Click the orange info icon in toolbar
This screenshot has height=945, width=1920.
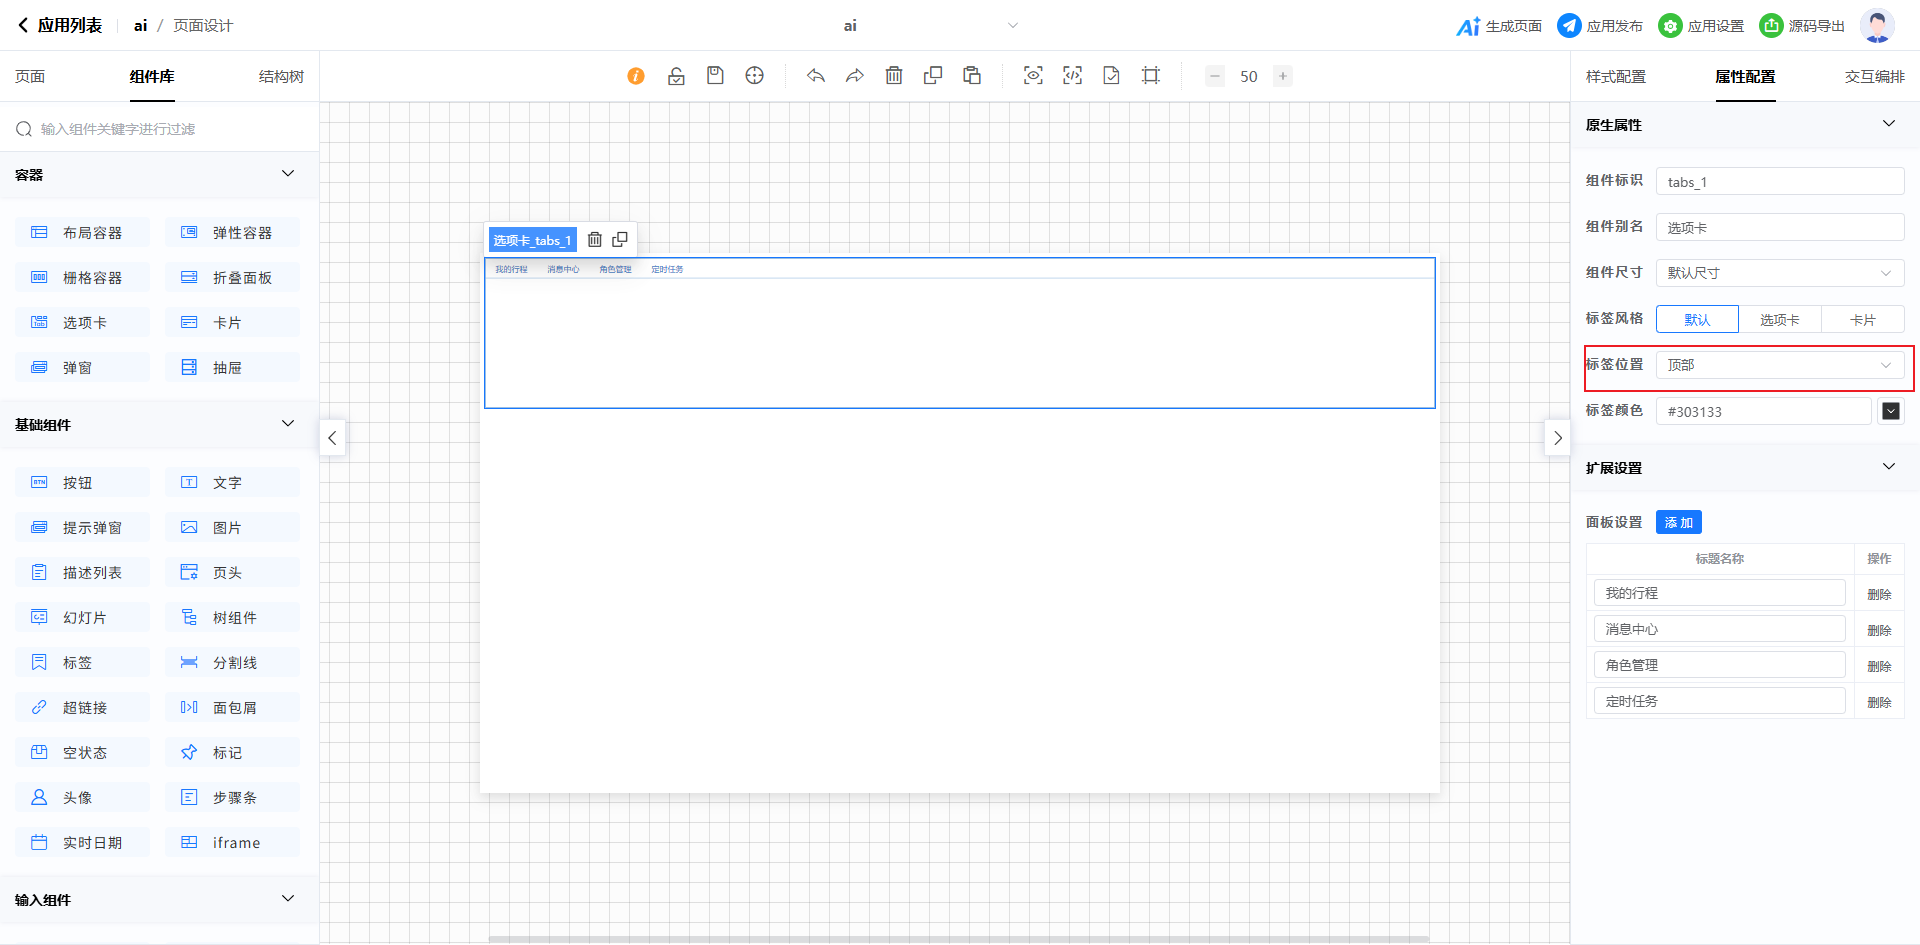[x=636, y=76]
